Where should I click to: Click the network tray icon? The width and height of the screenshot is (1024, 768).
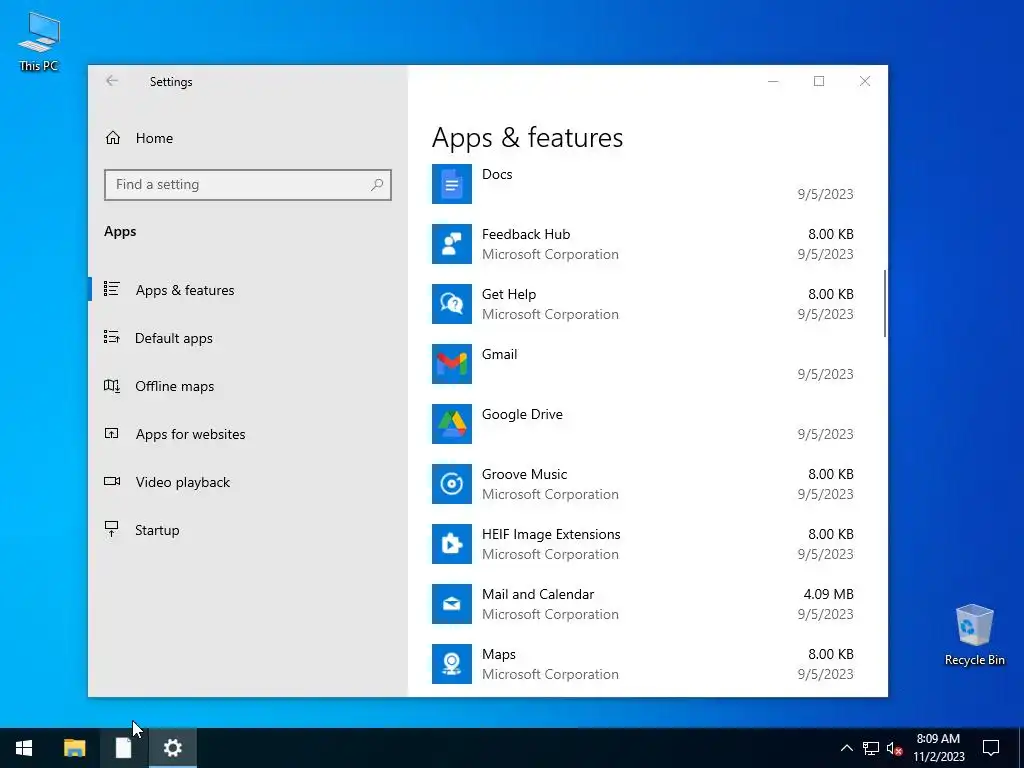click(x=871, y=748)
